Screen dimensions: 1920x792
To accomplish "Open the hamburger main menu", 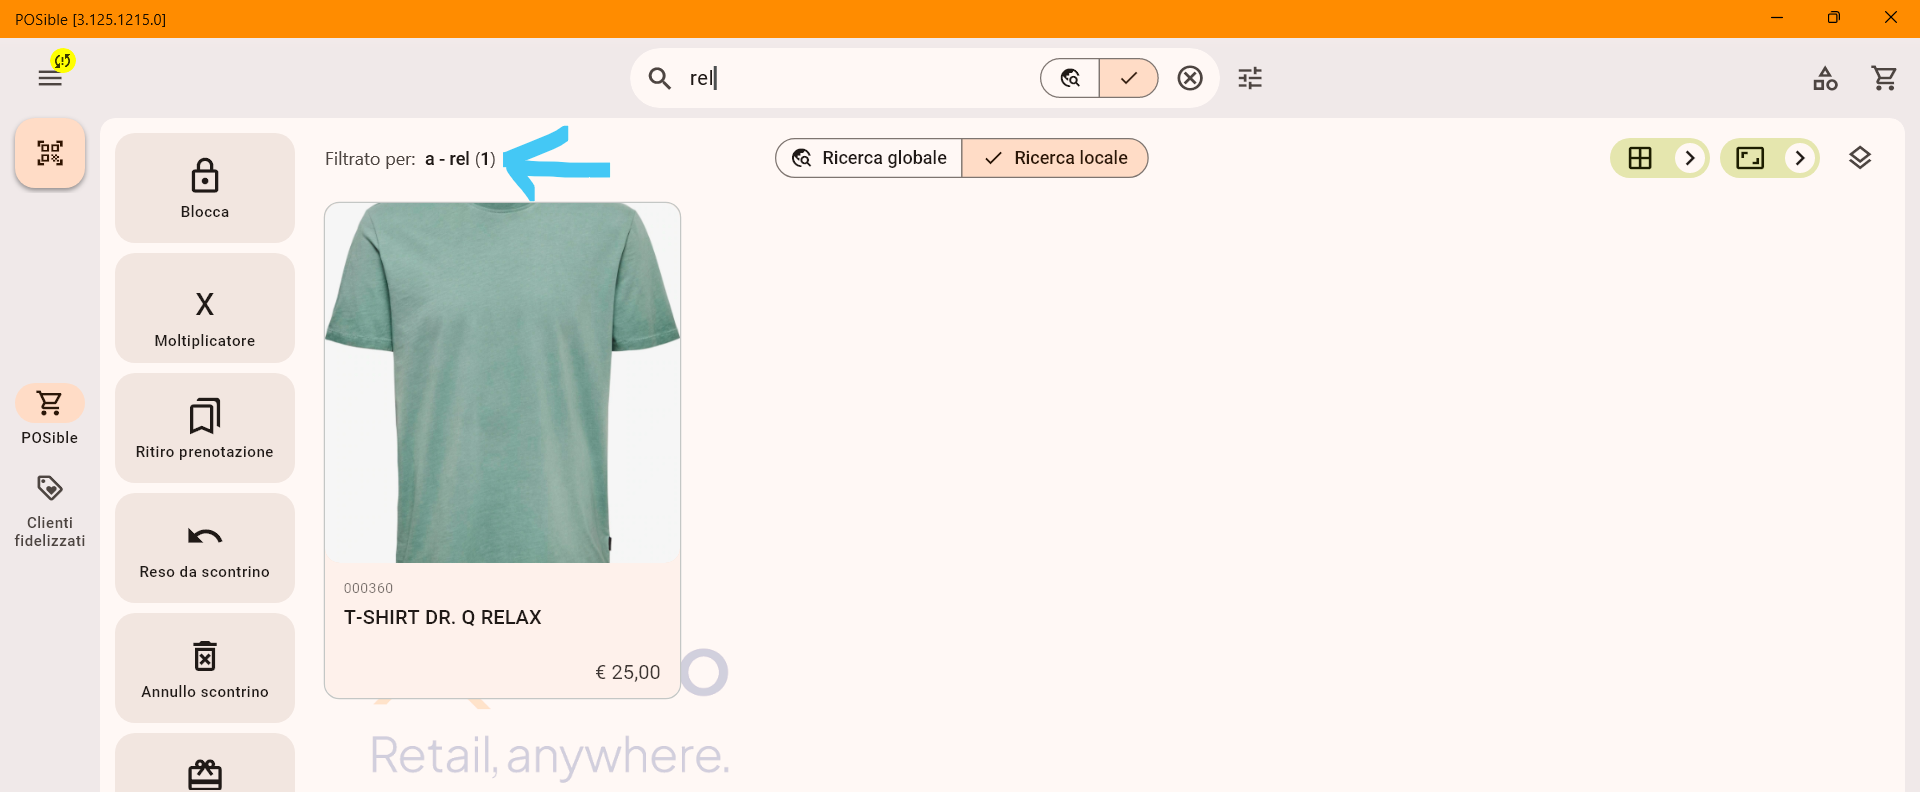I will [49, 78].
